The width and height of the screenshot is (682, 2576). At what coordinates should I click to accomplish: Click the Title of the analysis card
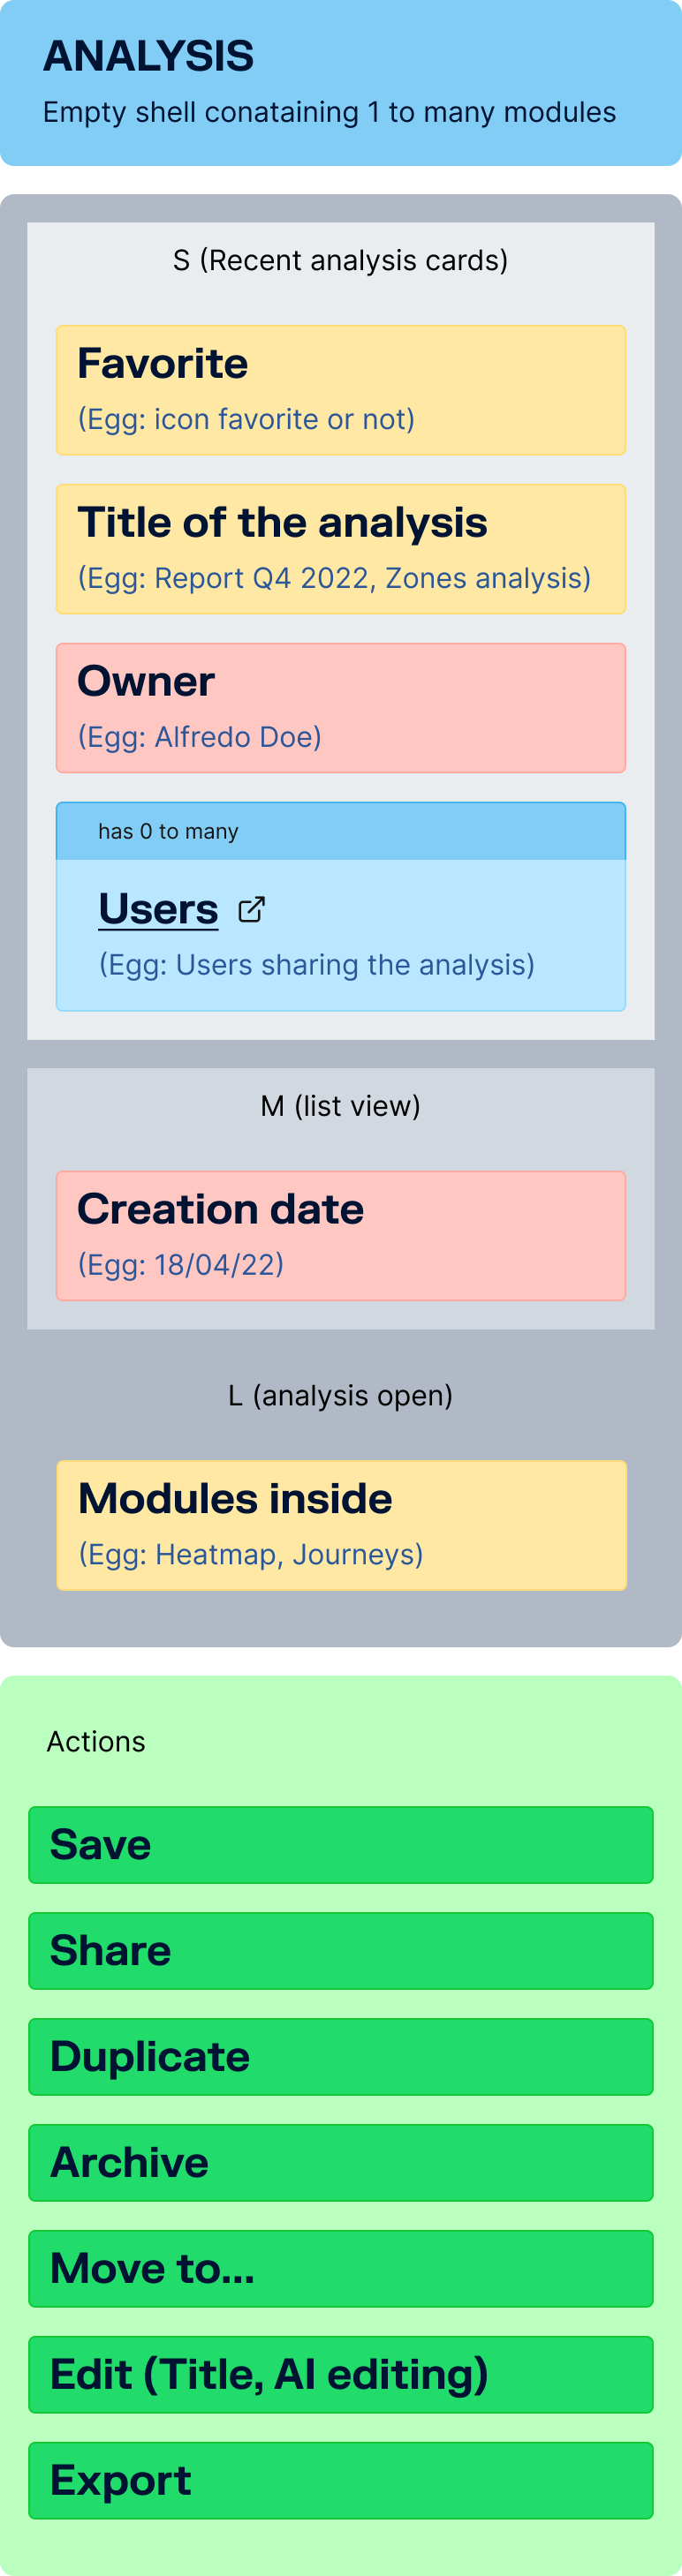click(x=340, y=549)
